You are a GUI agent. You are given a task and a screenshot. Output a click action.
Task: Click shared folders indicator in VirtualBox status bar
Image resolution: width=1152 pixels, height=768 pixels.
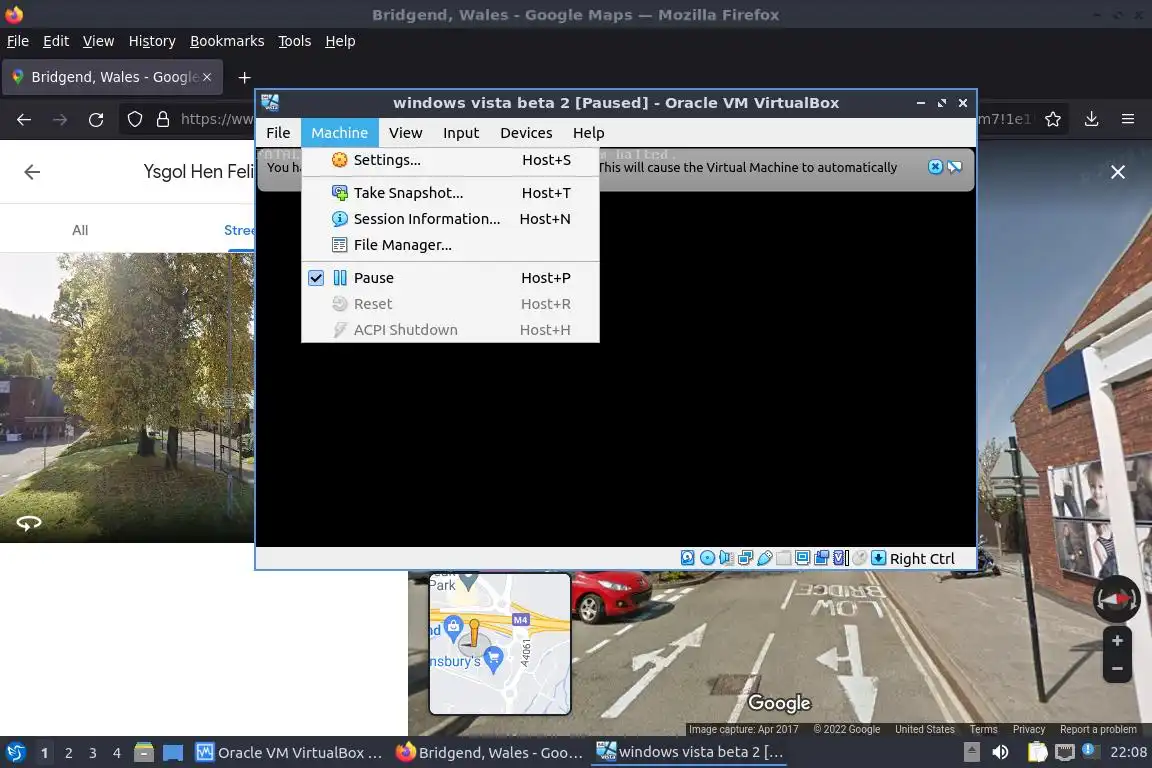pyautogui.click(x=784, y=558)
